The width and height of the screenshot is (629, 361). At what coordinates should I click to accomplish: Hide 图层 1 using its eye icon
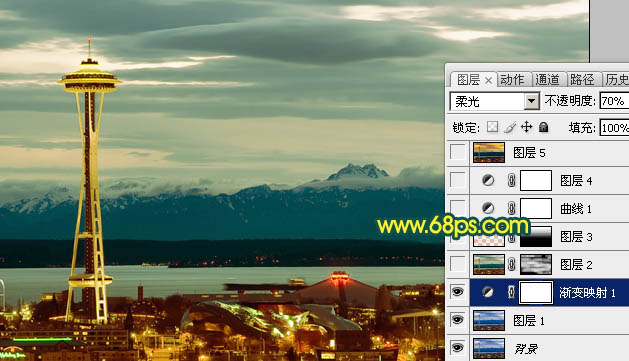coord(458,320)
